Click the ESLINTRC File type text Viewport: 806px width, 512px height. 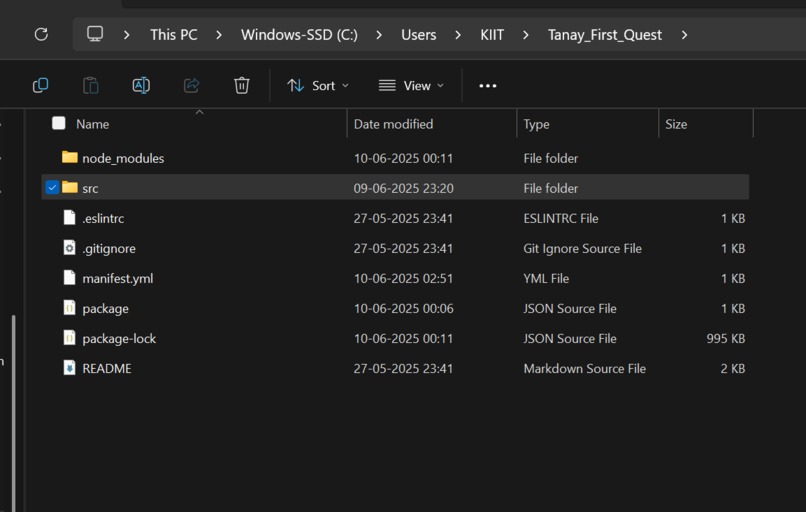(x=561, y=218)
